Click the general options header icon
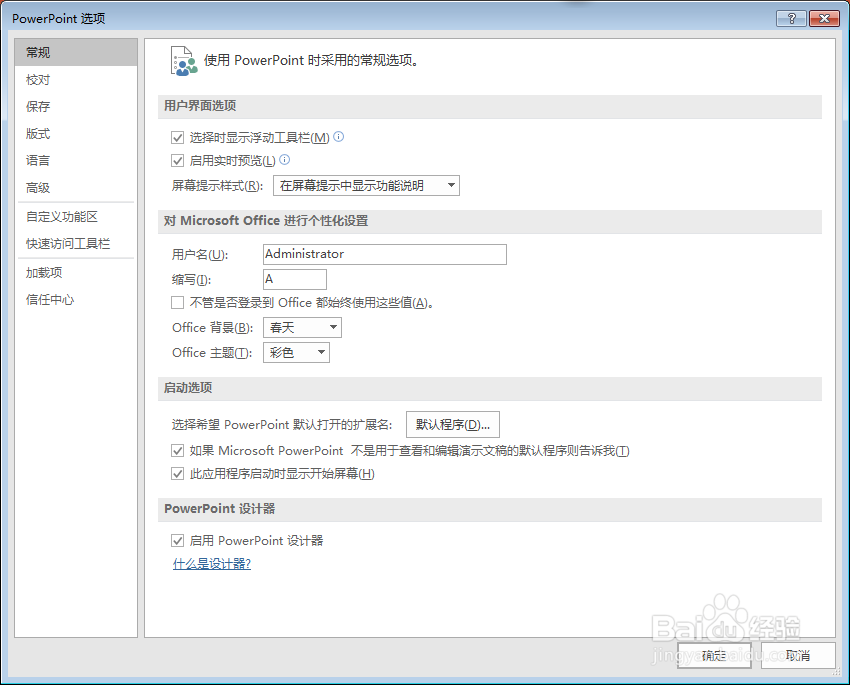 click(184, 61)
